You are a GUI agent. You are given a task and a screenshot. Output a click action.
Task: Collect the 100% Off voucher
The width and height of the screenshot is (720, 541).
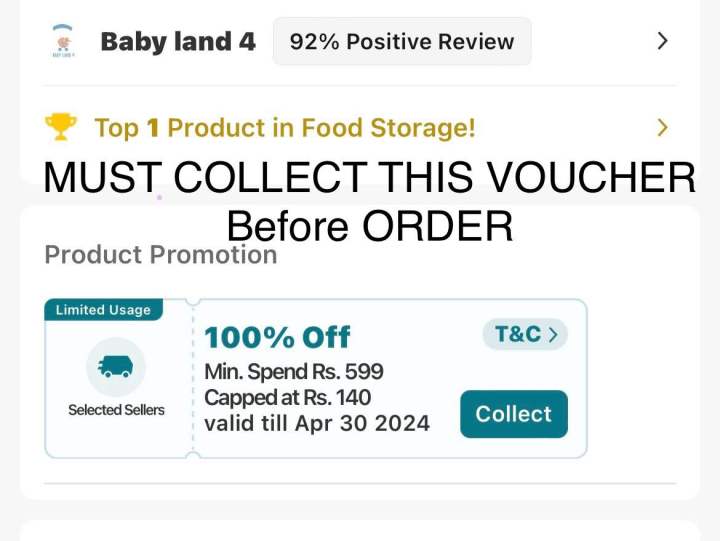pos(513,414)
